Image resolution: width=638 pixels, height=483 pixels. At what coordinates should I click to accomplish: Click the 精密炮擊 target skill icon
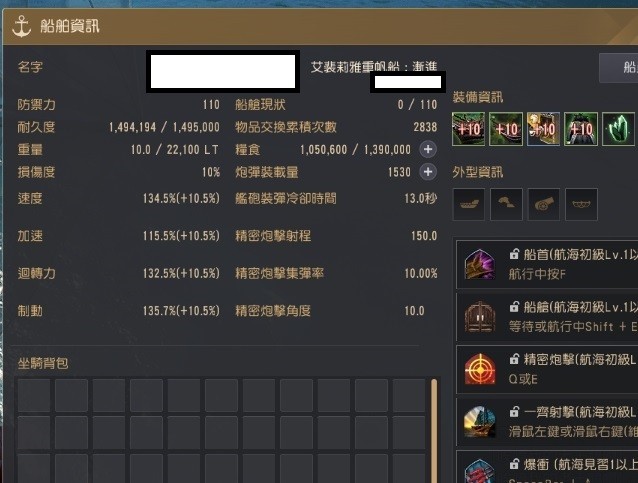(x=480, y=369)
